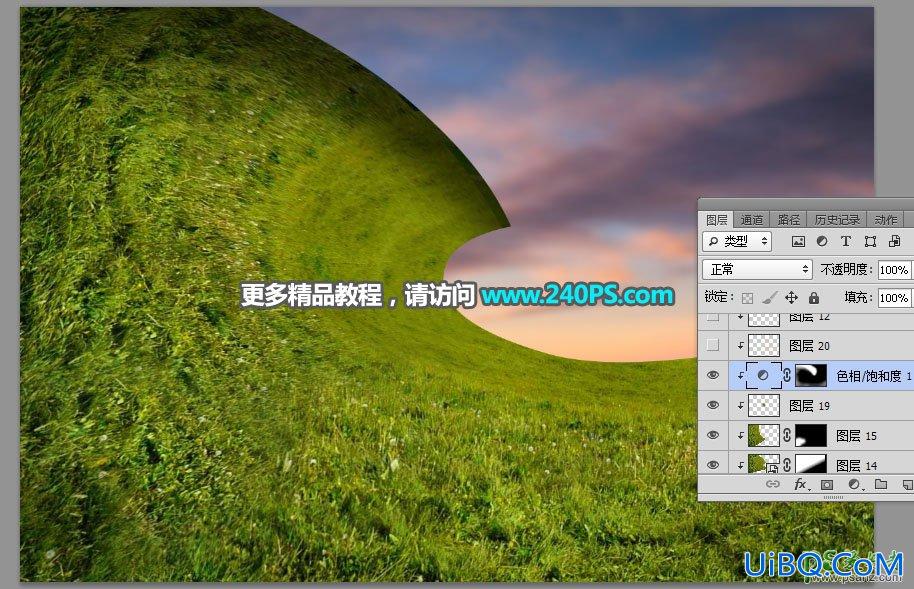914x589 pixels.
Task: Select layer 图层 20 by name
Action: tap(809, 346)
